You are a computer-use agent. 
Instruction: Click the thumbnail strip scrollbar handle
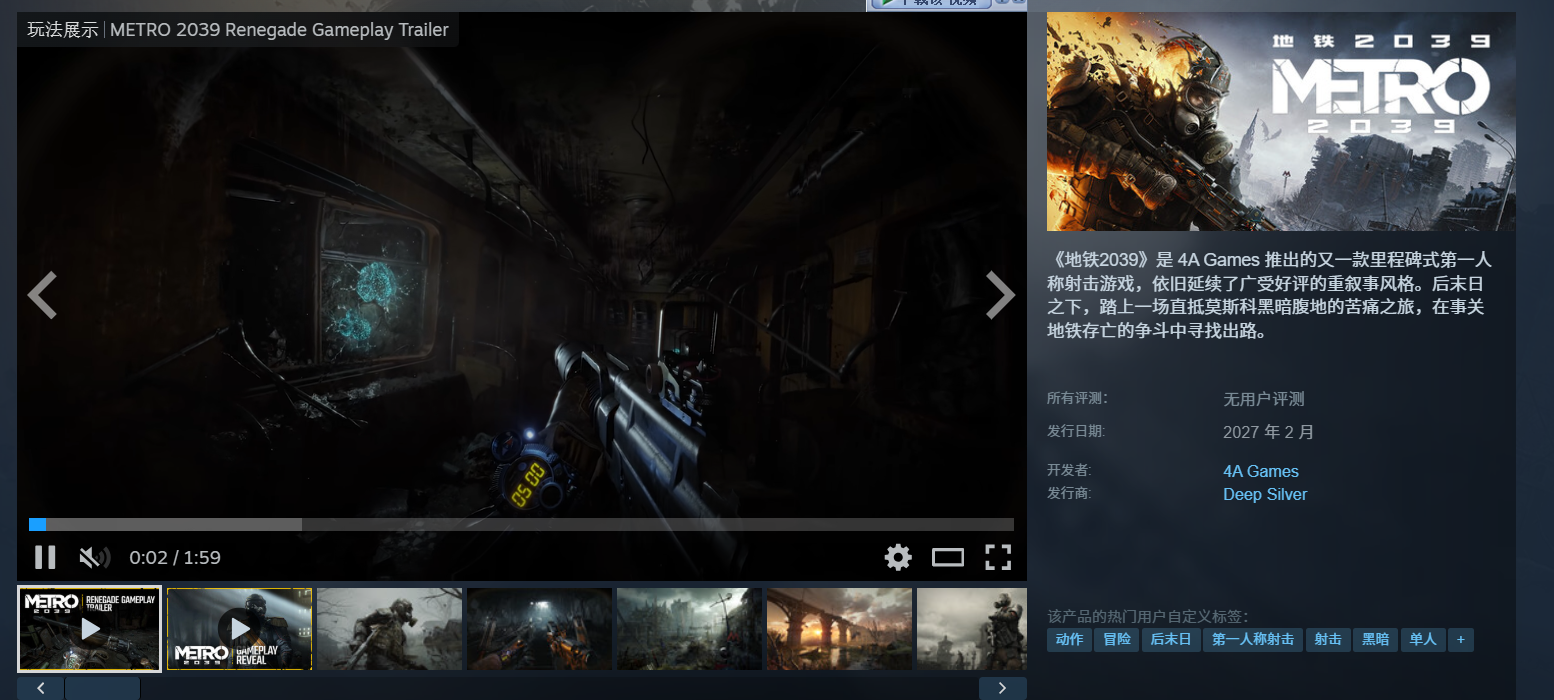coord(102,688)
